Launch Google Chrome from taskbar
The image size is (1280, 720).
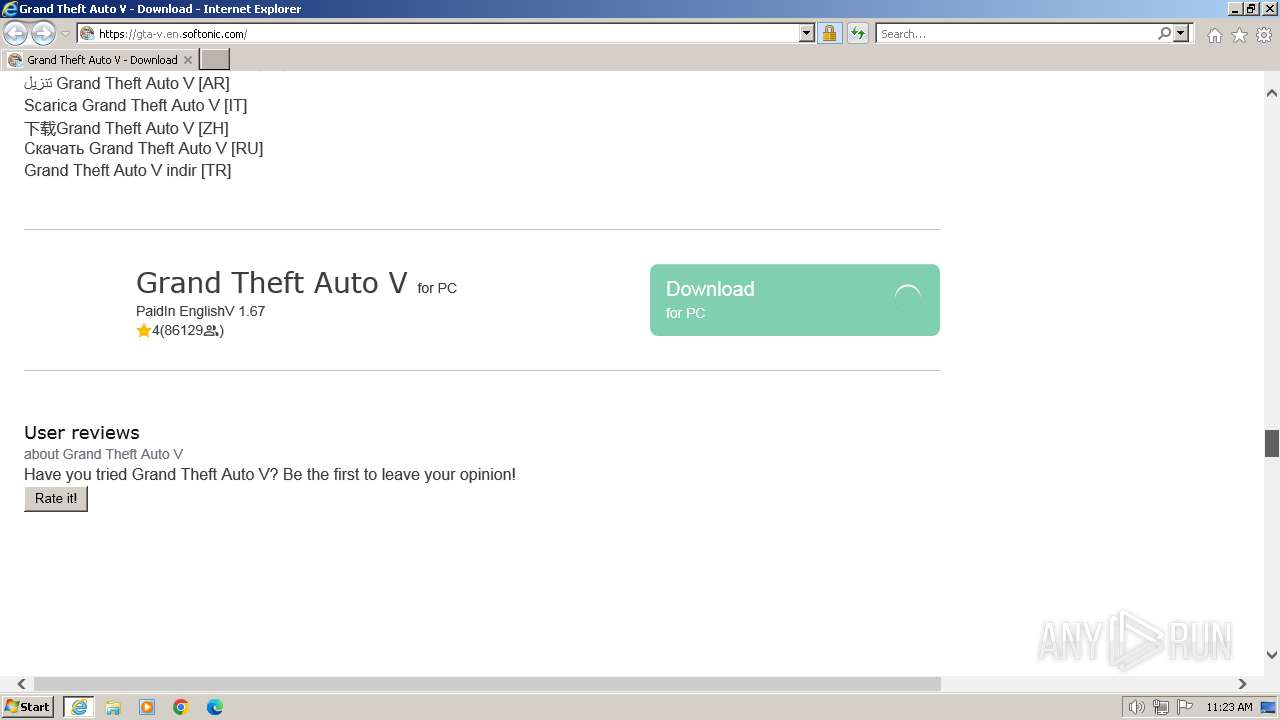pos(181,707)
